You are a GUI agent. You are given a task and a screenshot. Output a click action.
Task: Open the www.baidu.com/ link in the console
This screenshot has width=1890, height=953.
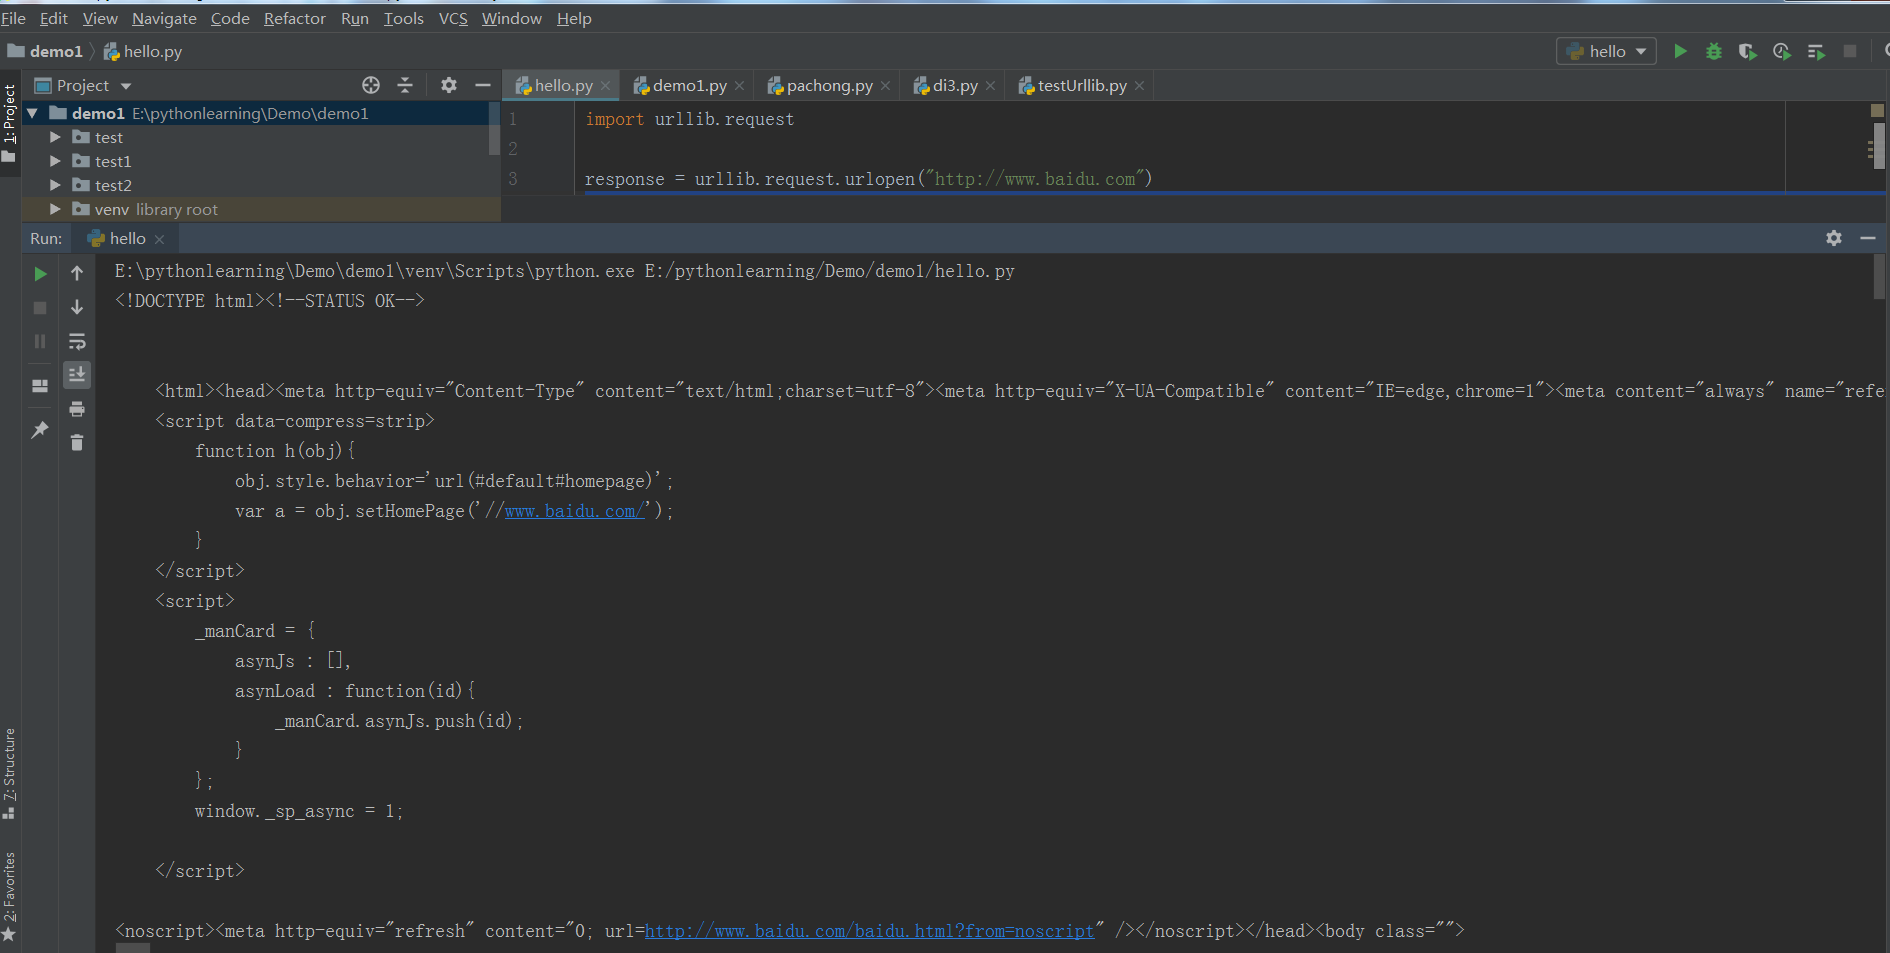coord(573,510)
